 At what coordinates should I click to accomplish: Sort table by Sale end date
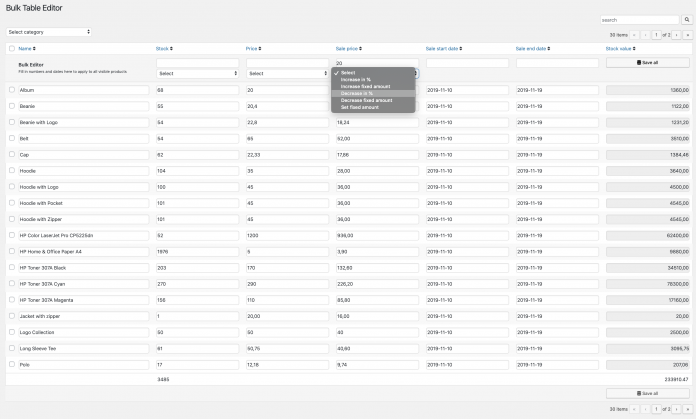[x=533, y=48]
